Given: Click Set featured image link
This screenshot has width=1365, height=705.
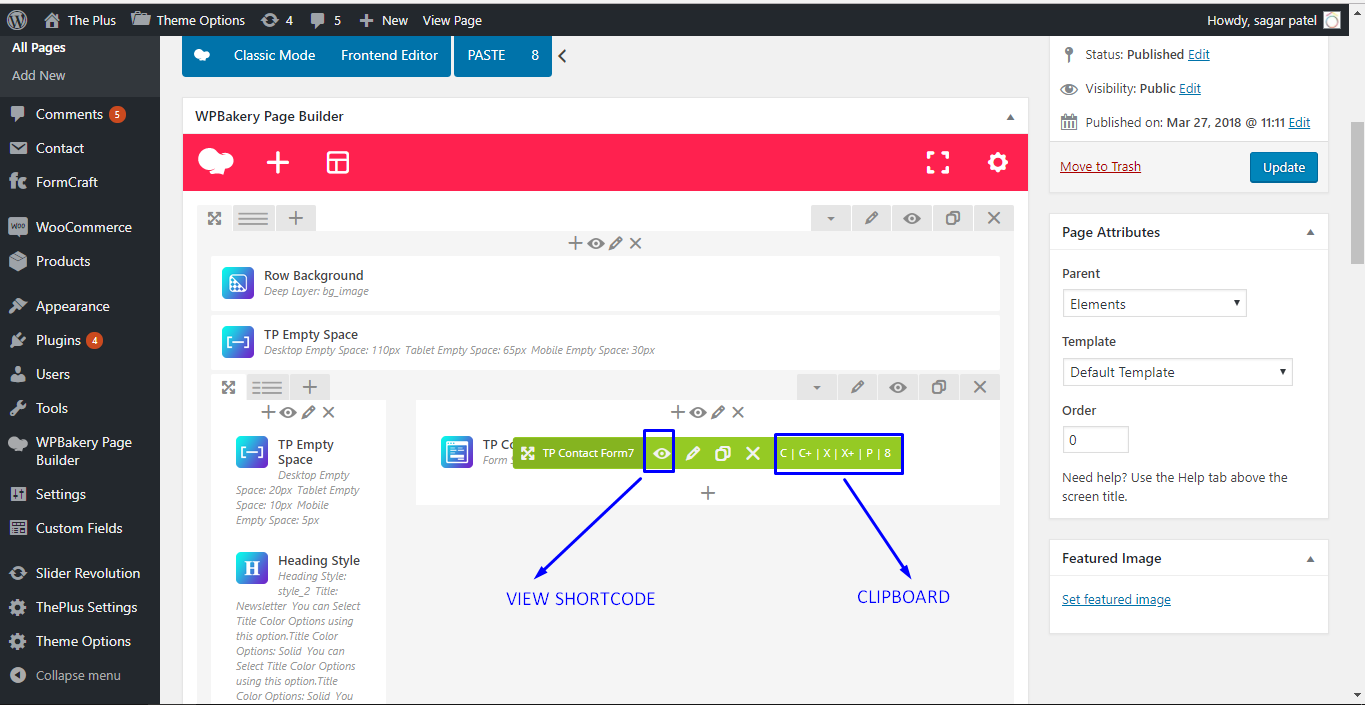Looking at the screenshot, I should click(x=1116, y=600).
